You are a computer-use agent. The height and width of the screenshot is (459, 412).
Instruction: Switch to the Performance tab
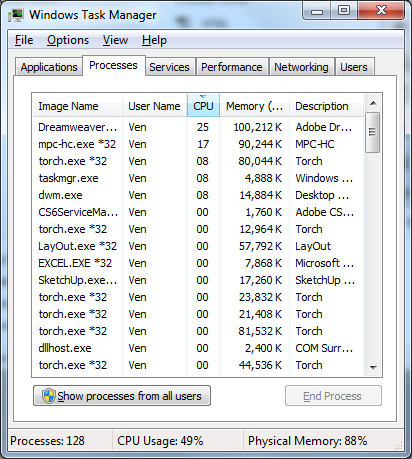[x=232, y=67]
